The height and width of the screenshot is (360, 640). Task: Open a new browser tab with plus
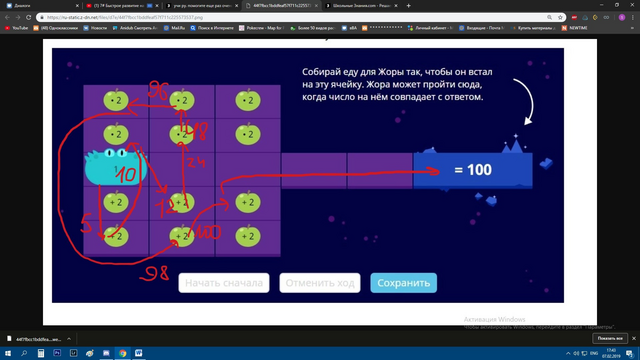[409, 6]
